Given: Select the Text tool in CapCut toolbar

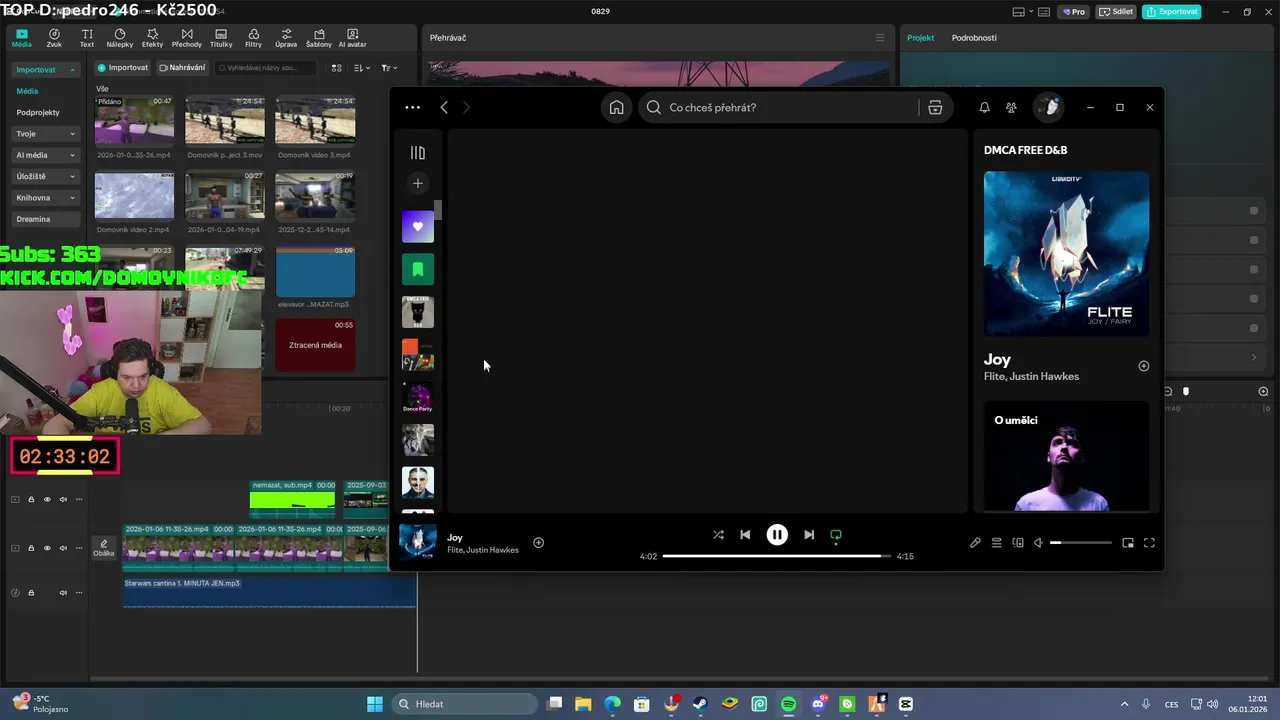Looking at the screenshot, I should (x=87, y=38).
